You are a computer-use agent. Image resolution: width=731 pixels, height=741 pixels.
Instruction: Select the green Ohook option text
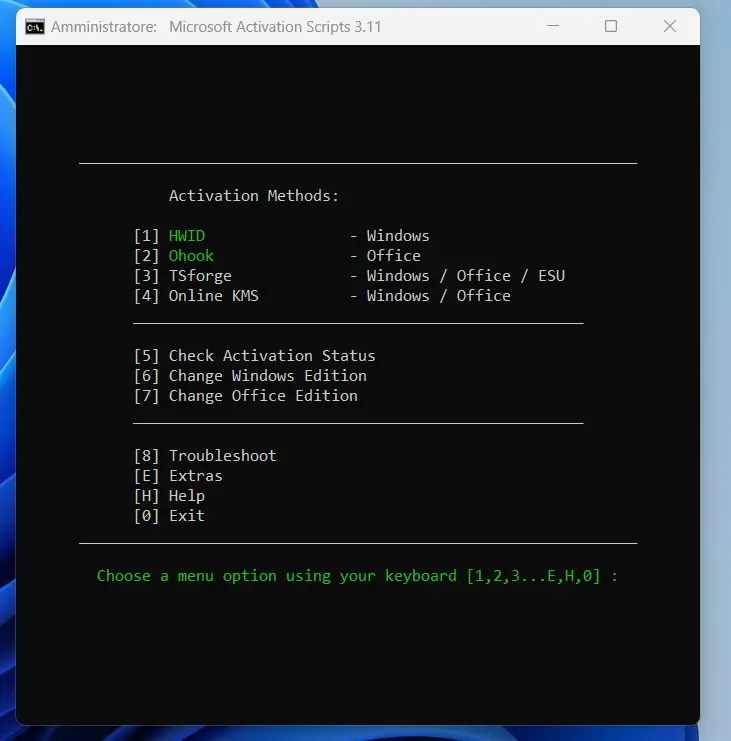click(191, 256)
